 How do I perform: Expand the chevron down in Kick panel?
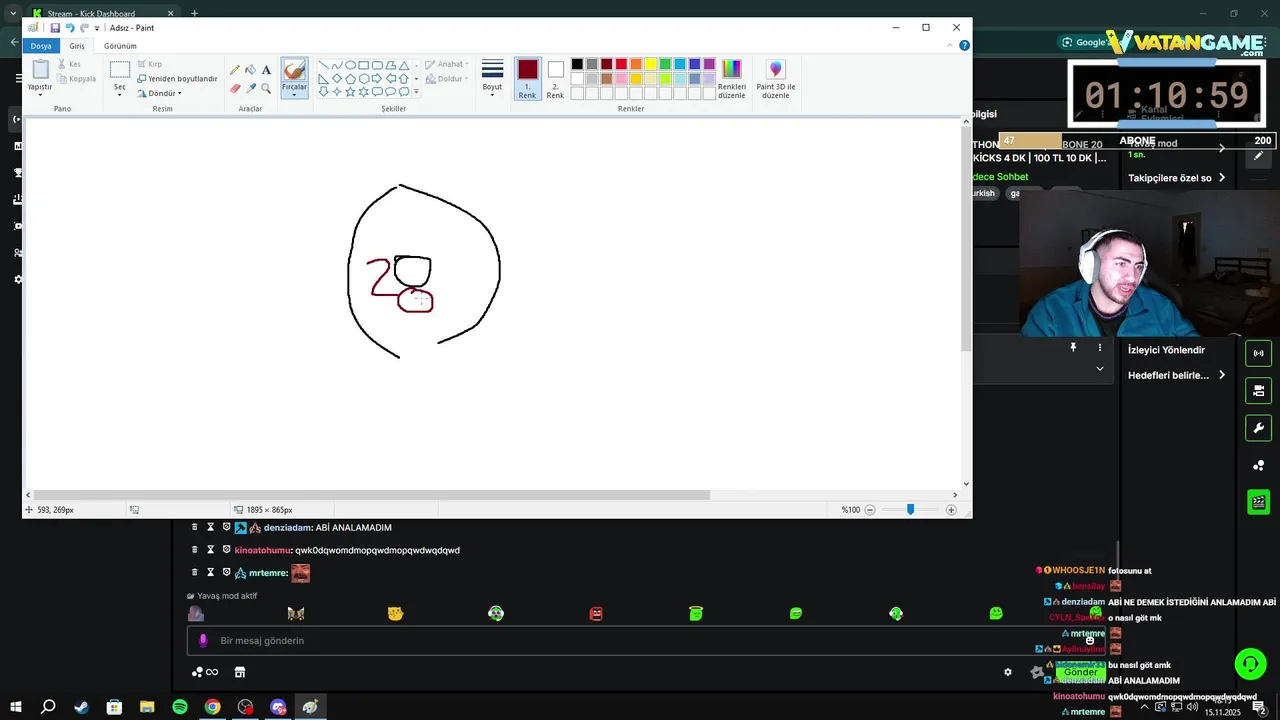click(x=1100, y=368)
